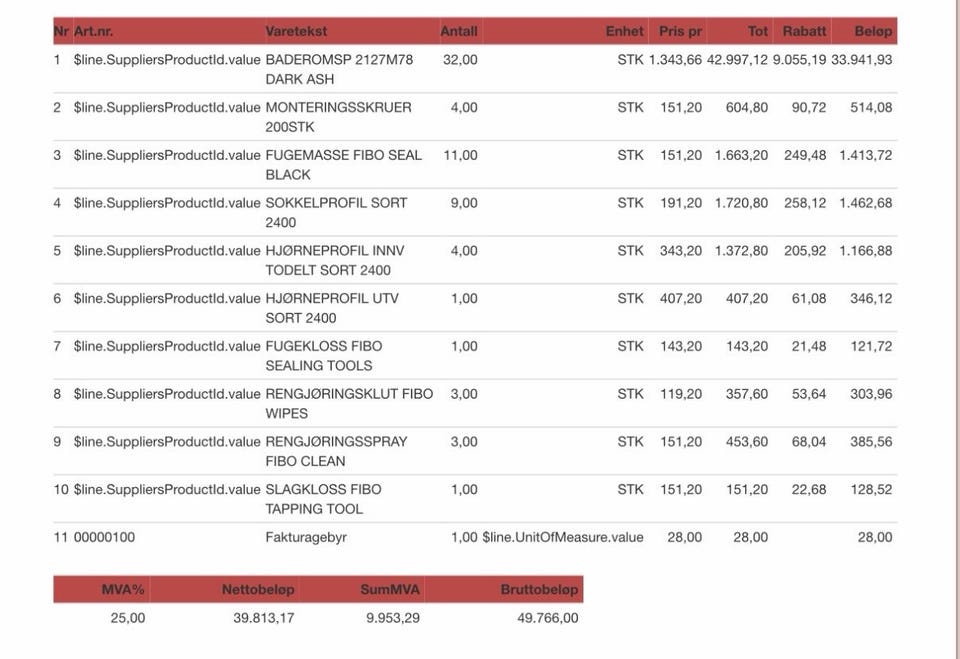Click the Varetekst column header
The width and height of the screenshot is (960, 659).
click(x=296, y=31)
